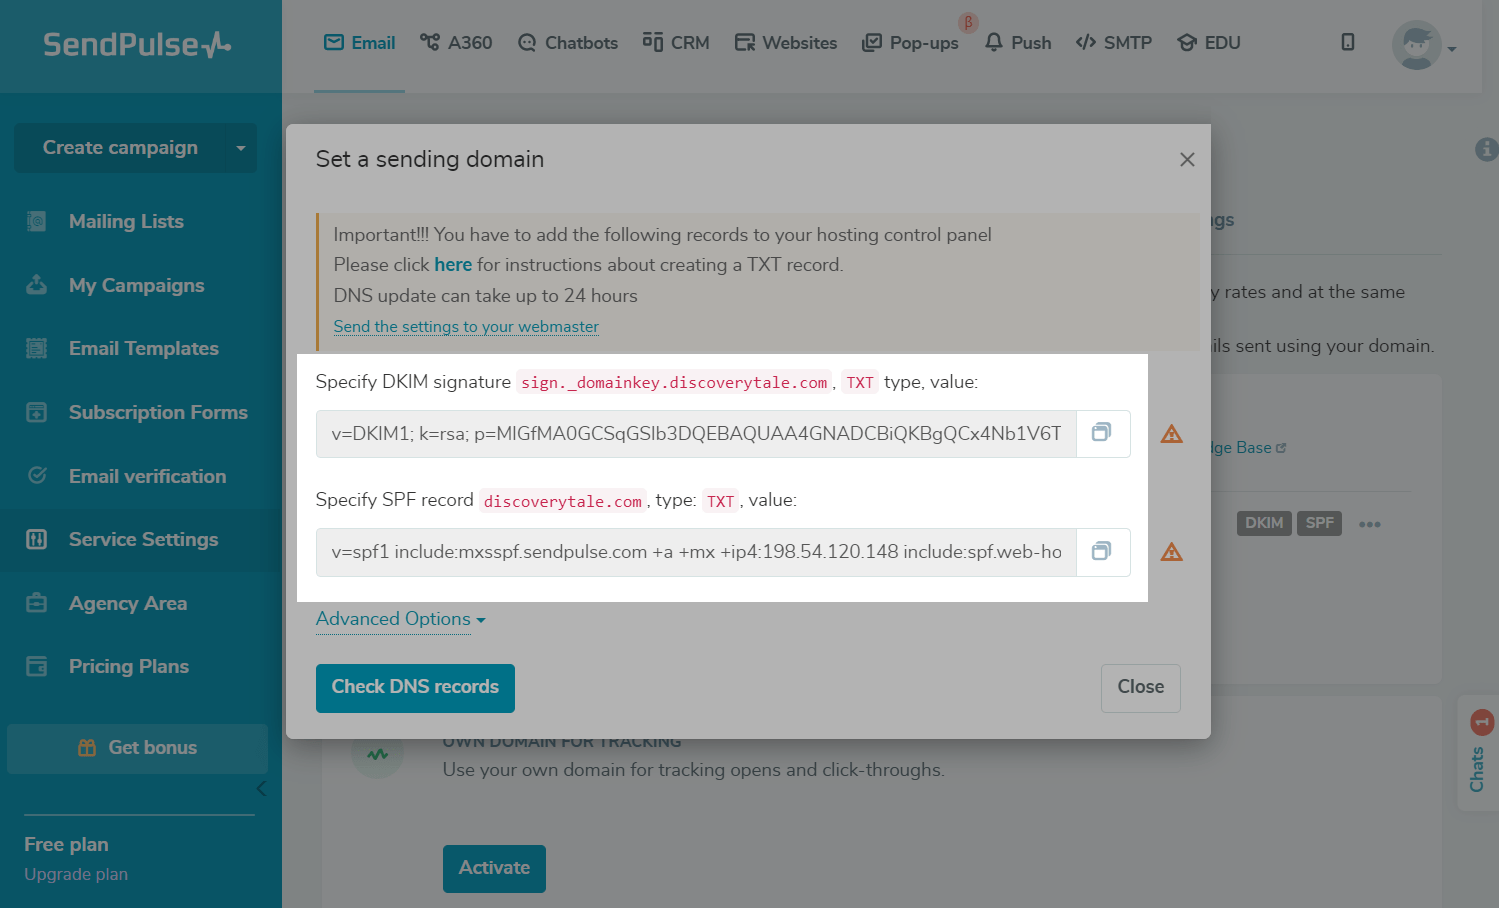Open the three-dots domain options menu

click(x=1370, y=524)
